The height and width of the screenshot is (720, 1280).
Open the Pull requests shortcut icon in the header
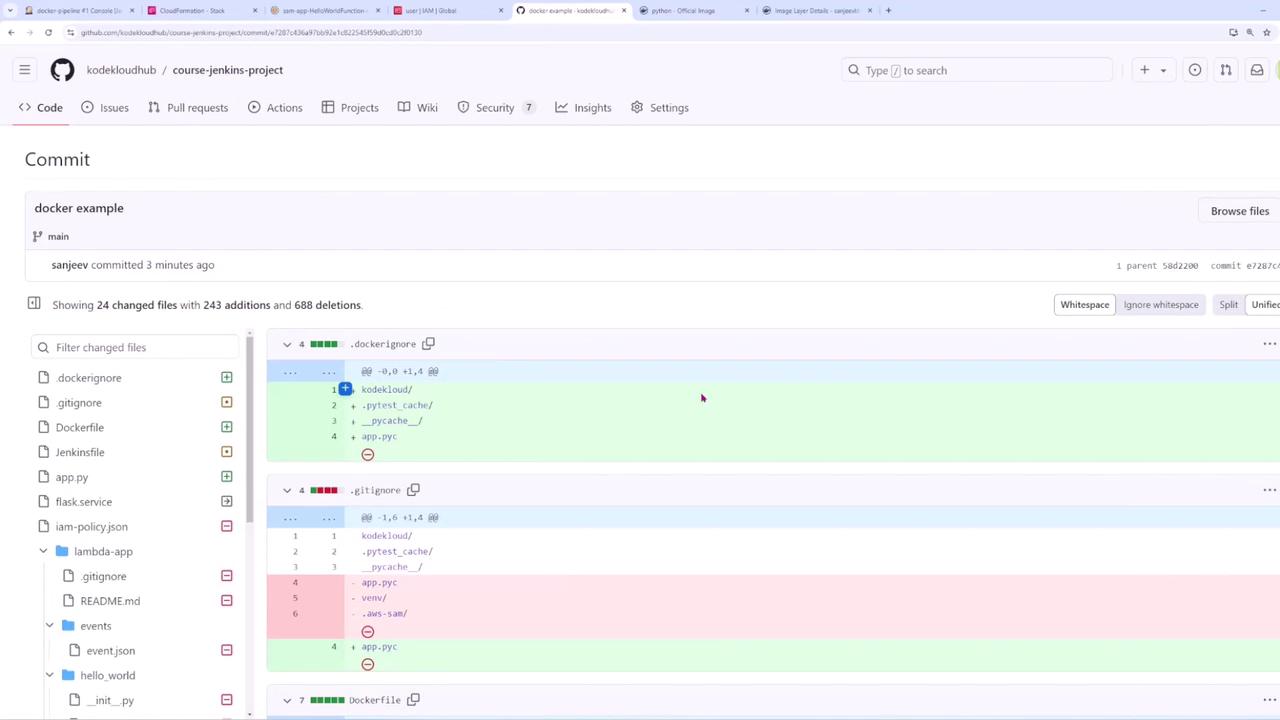tap(1226, 70)
